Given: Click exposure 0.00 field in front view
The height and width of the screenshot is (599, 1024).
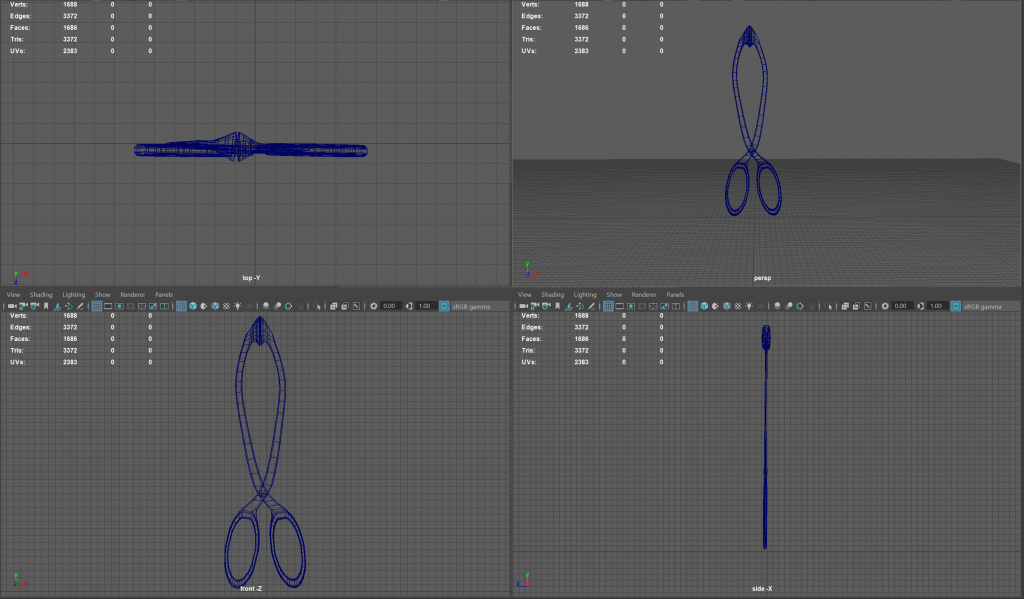Looking at the screenshot, I should (390, 306).
